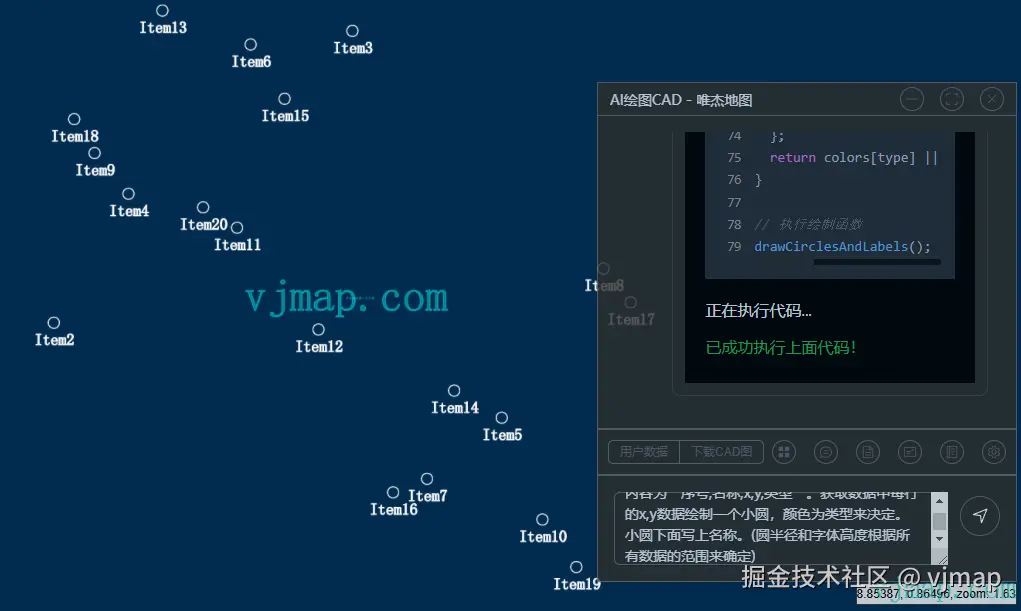
Task: Close the AI绘图CAD panel
Action: click(992, 100)
